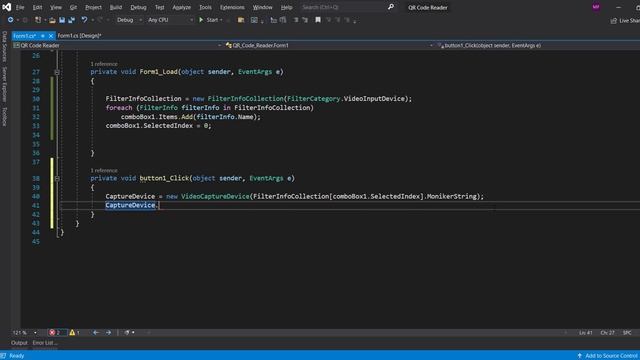
Task: Open the Output panel tab
Action: (19, 343)
